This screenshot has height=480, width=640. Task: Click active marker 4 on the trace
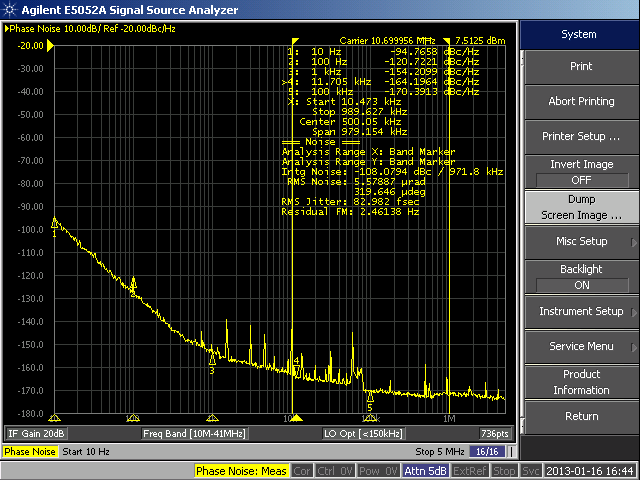(x=296, y=369)
